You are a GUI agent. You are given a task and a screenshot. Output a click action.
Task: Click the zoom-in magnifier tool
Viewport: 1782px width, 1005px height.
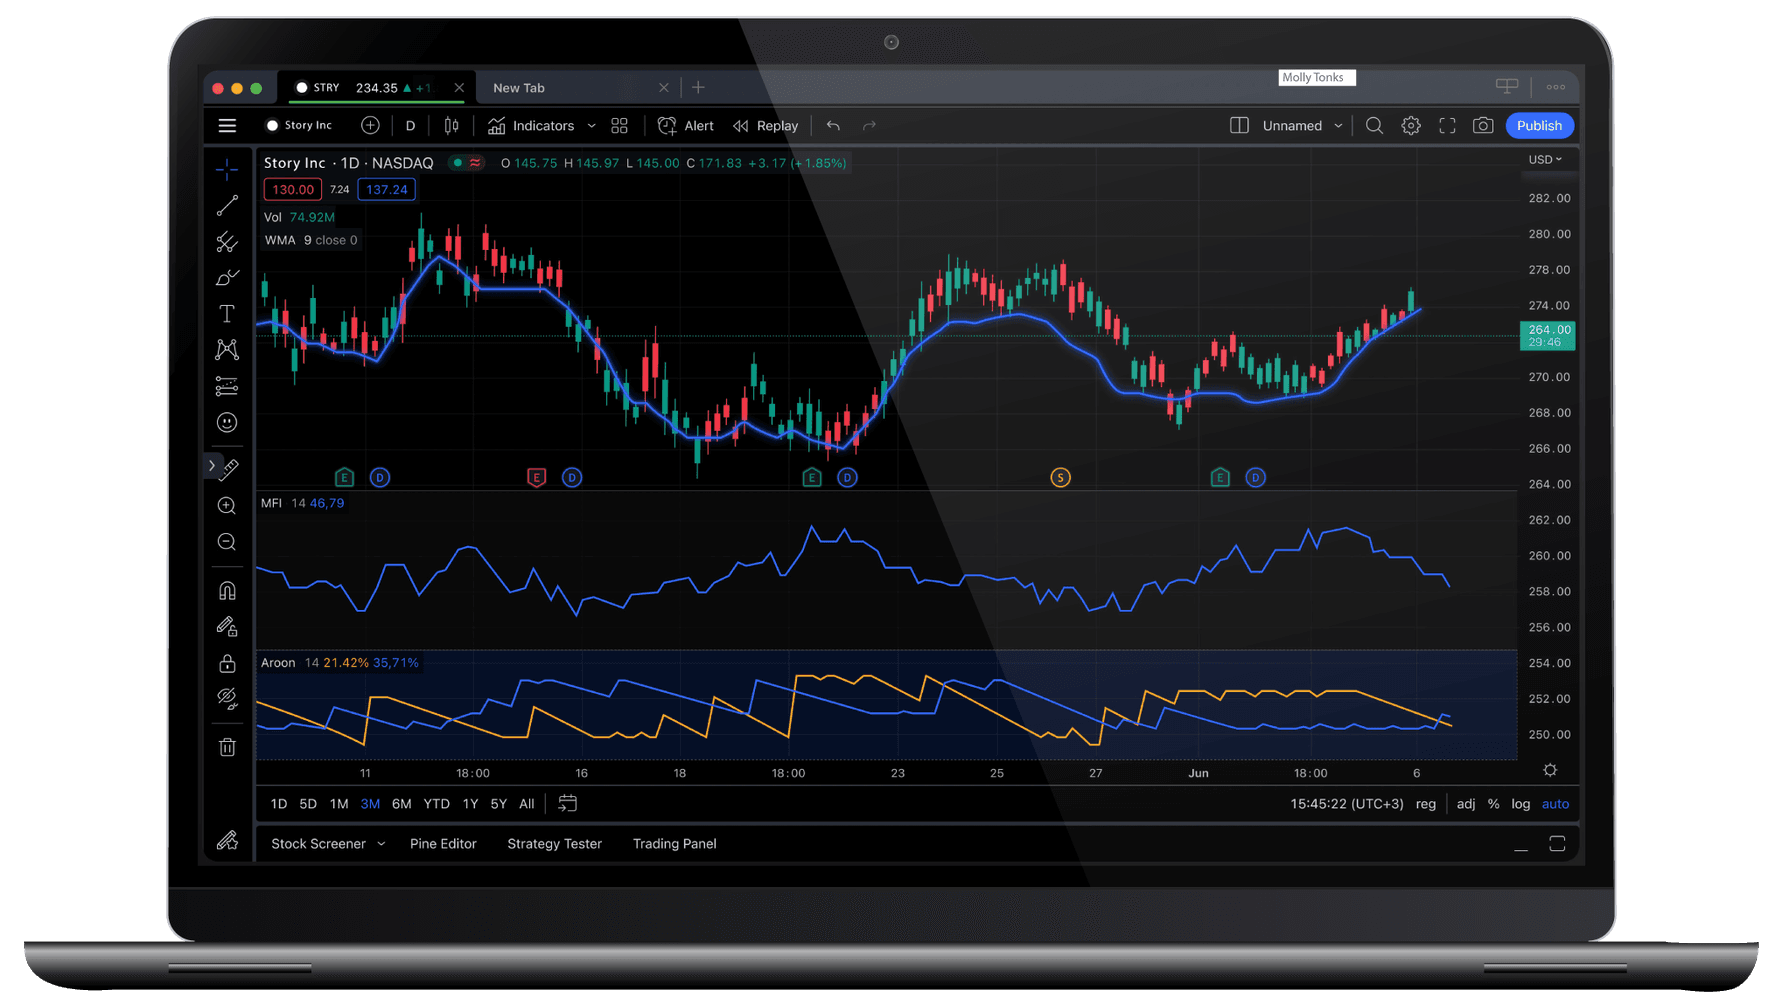coord(227,506)
